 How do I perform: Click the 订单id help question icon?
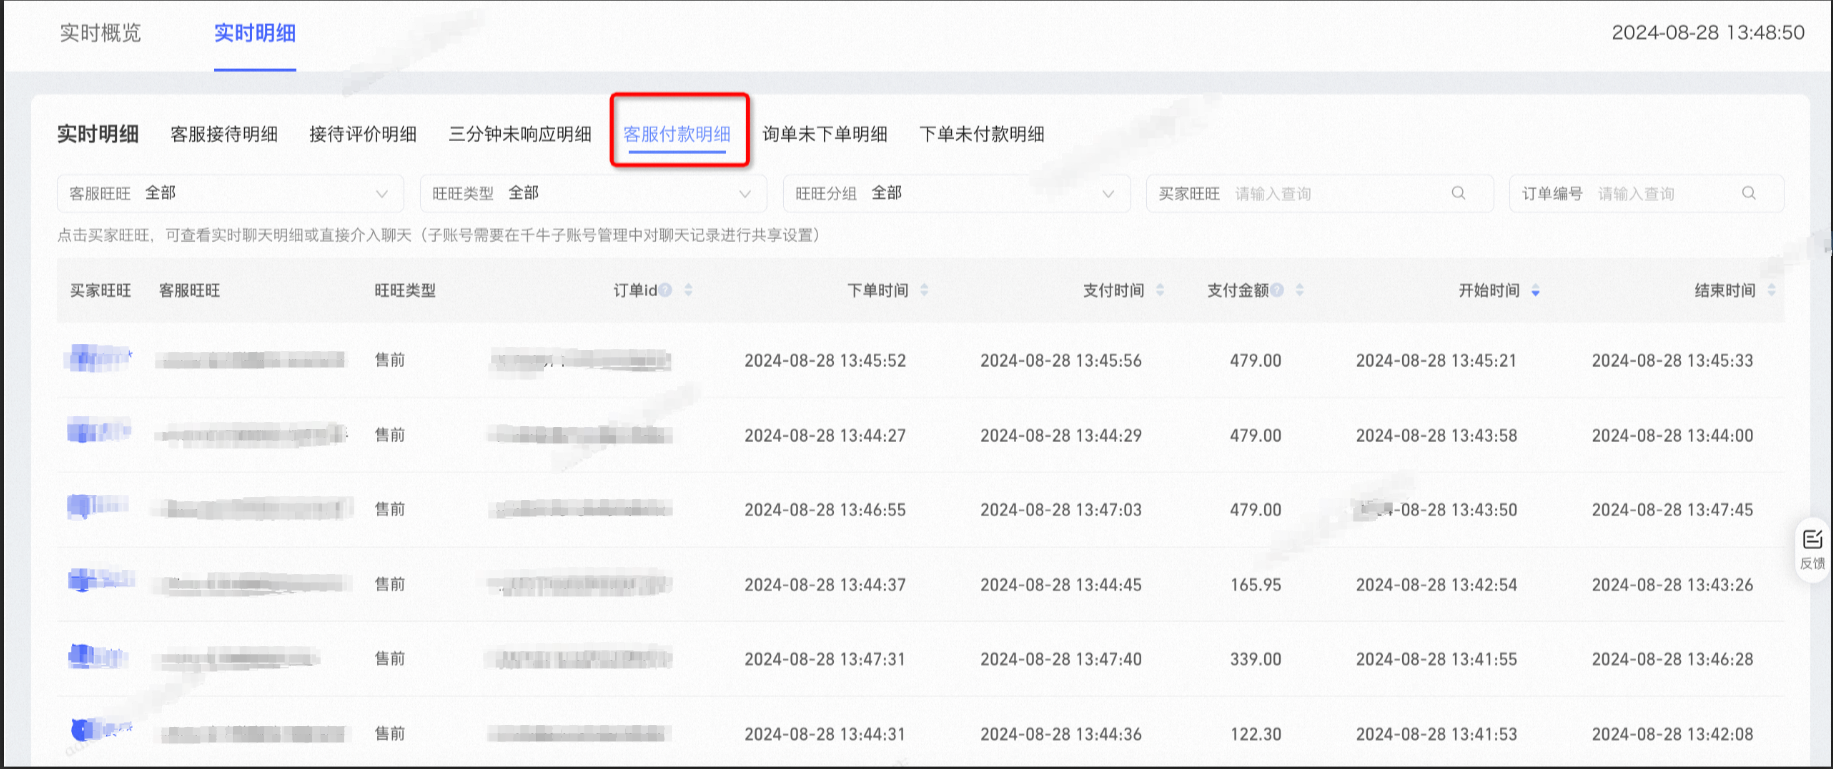[x=666, y=290]
